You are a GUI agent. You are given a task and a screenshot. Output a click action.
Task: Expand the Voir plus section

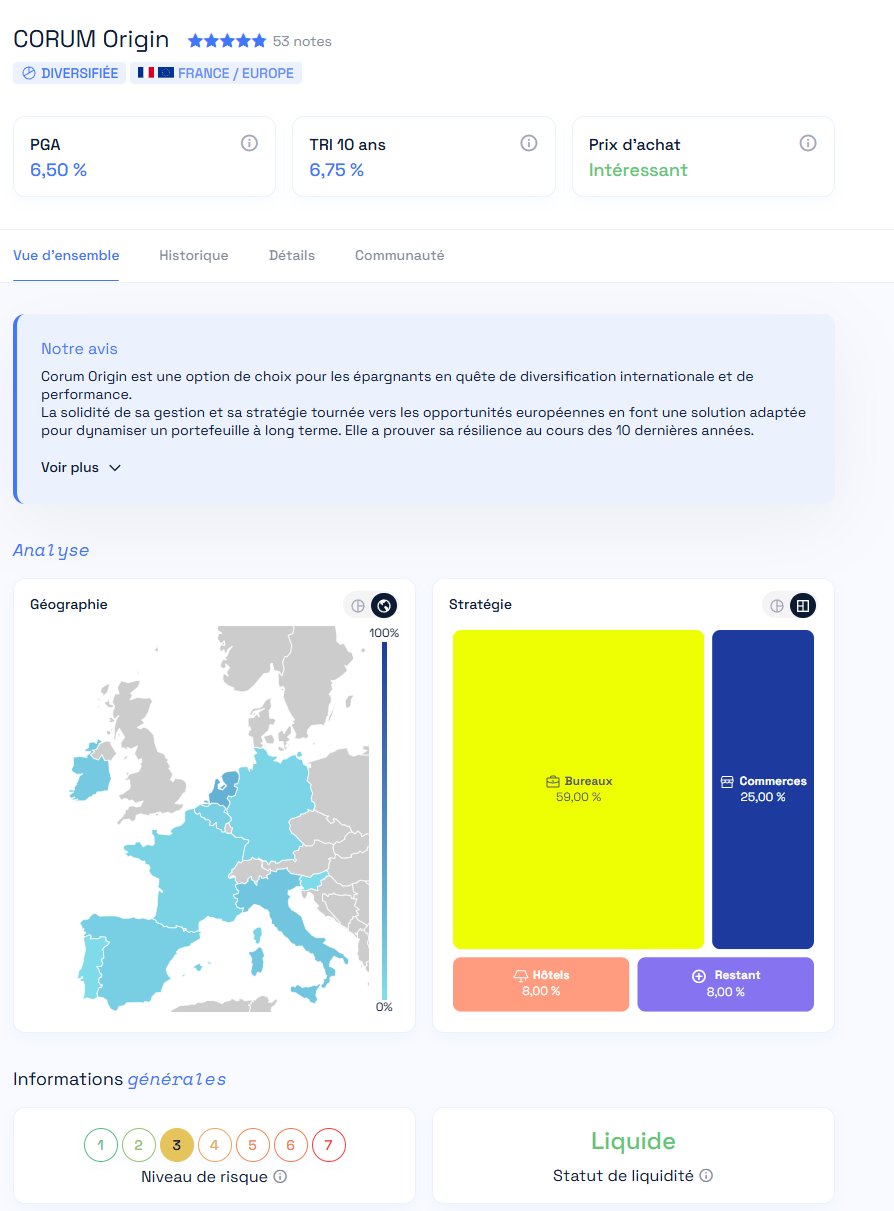(x=81, y=467)
